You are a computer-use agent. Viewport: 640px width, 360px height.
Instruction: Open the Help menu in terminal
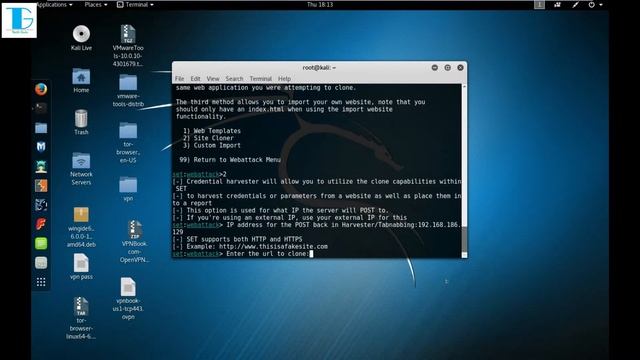pyautogui.click(x=284, y=78)
